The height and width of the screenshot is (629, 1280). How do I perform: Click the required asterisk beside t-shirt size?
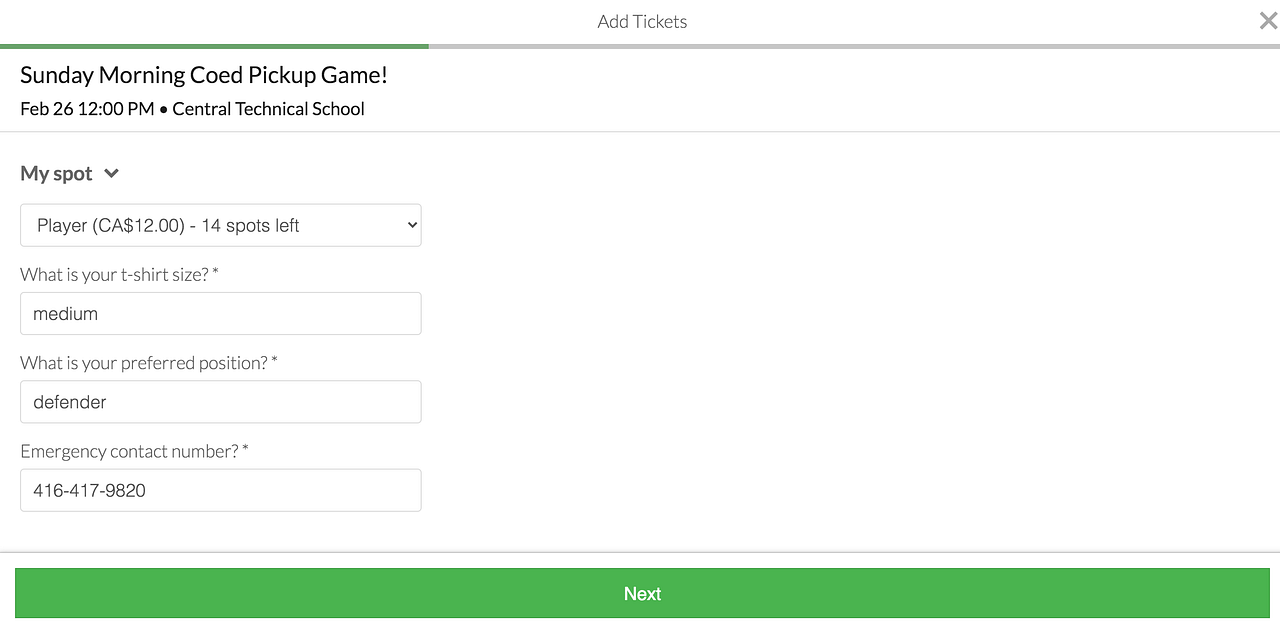pyautogui.click(x=215, y=273)
